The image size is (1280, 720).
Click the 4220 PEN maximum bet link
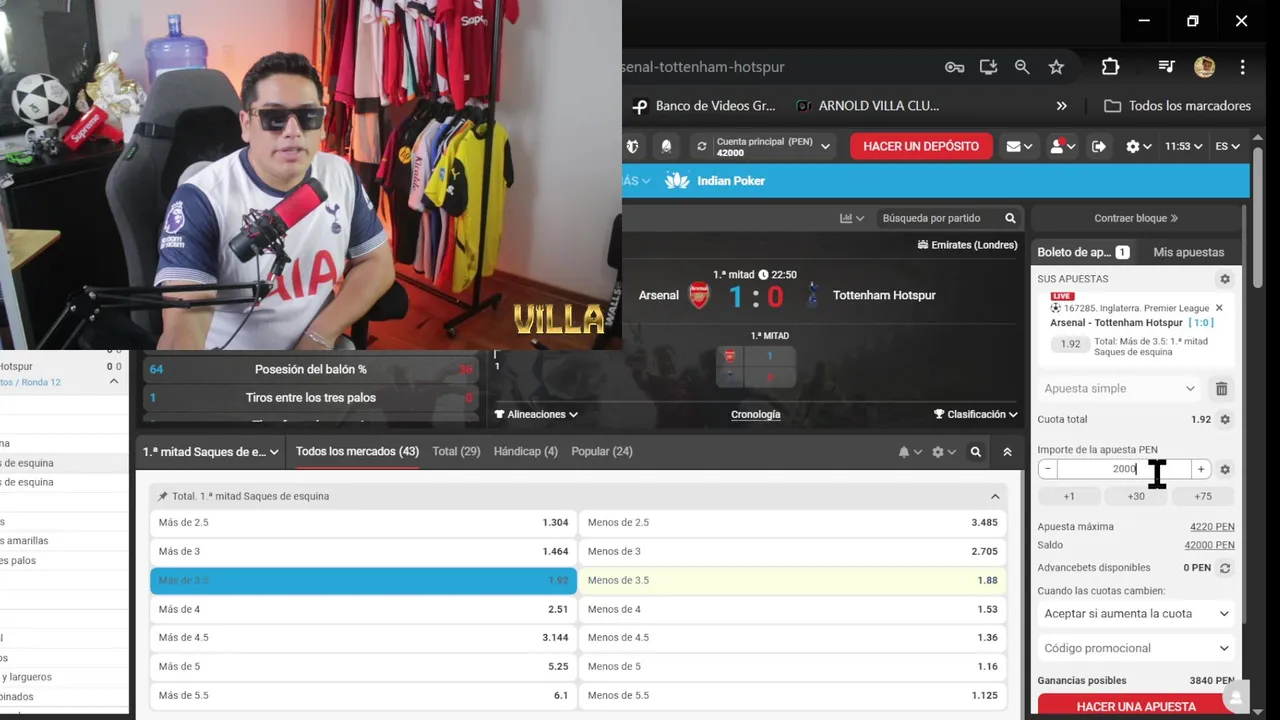pyautogui.click(x=1212, y=527)
